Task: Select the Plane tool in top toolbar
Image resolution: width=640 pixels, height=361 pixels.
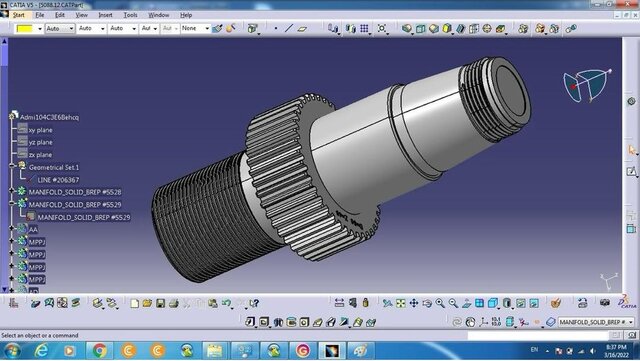Action: (x=302, y=29)
